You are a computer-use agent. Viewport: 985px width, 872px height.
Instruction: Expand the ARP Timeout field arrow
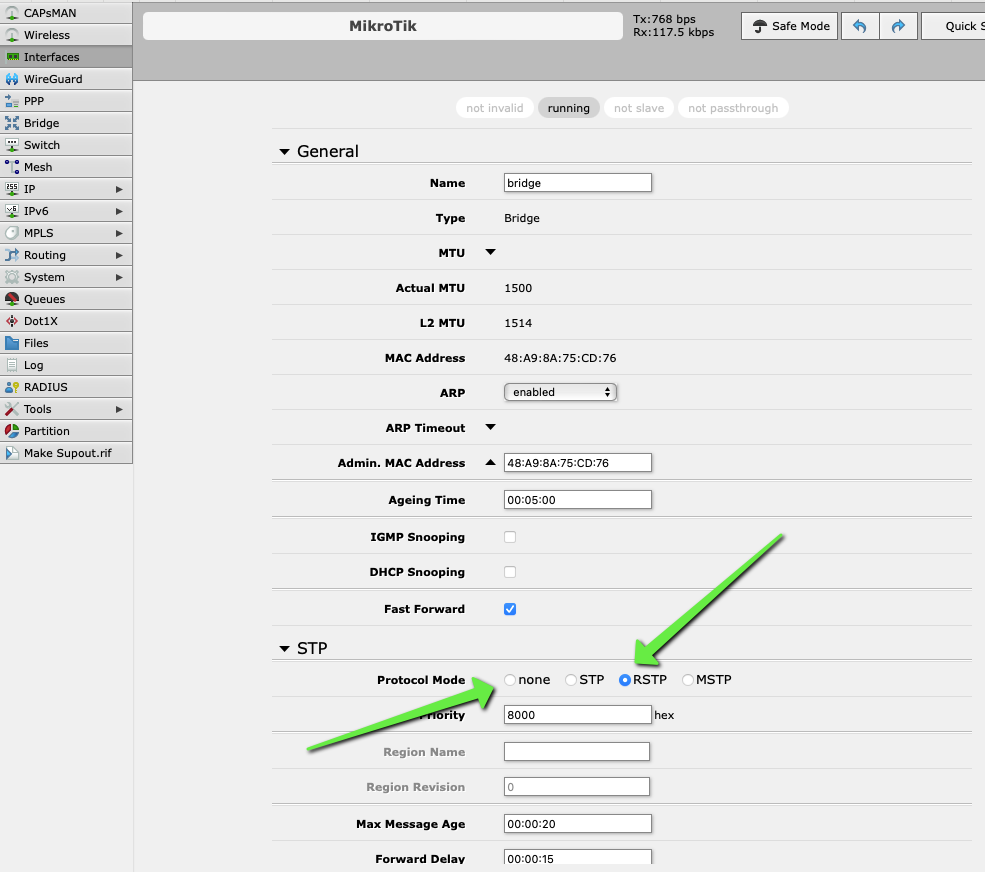pos(491,427)
